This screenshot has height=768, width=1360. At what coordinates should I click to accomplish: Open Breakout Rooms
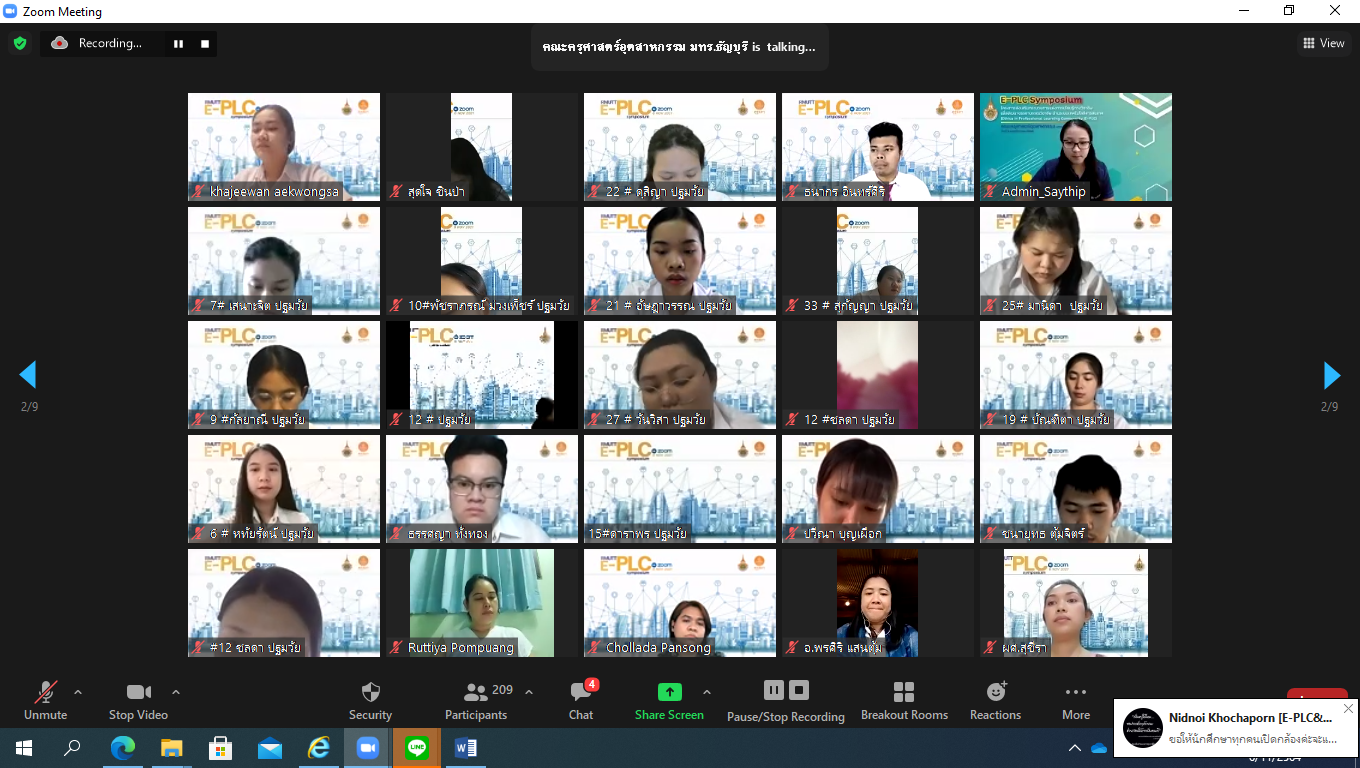904,701
